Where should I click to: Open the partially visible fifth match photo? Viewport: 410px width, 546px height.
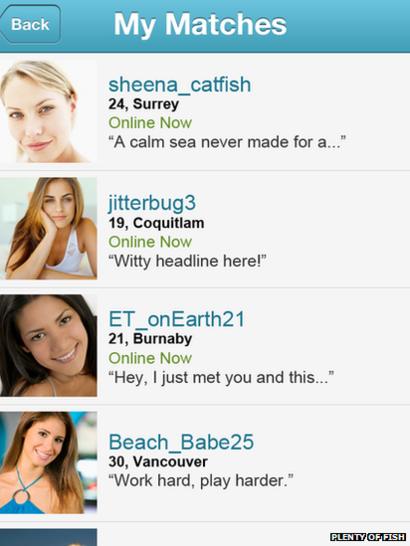pos(48,537)
